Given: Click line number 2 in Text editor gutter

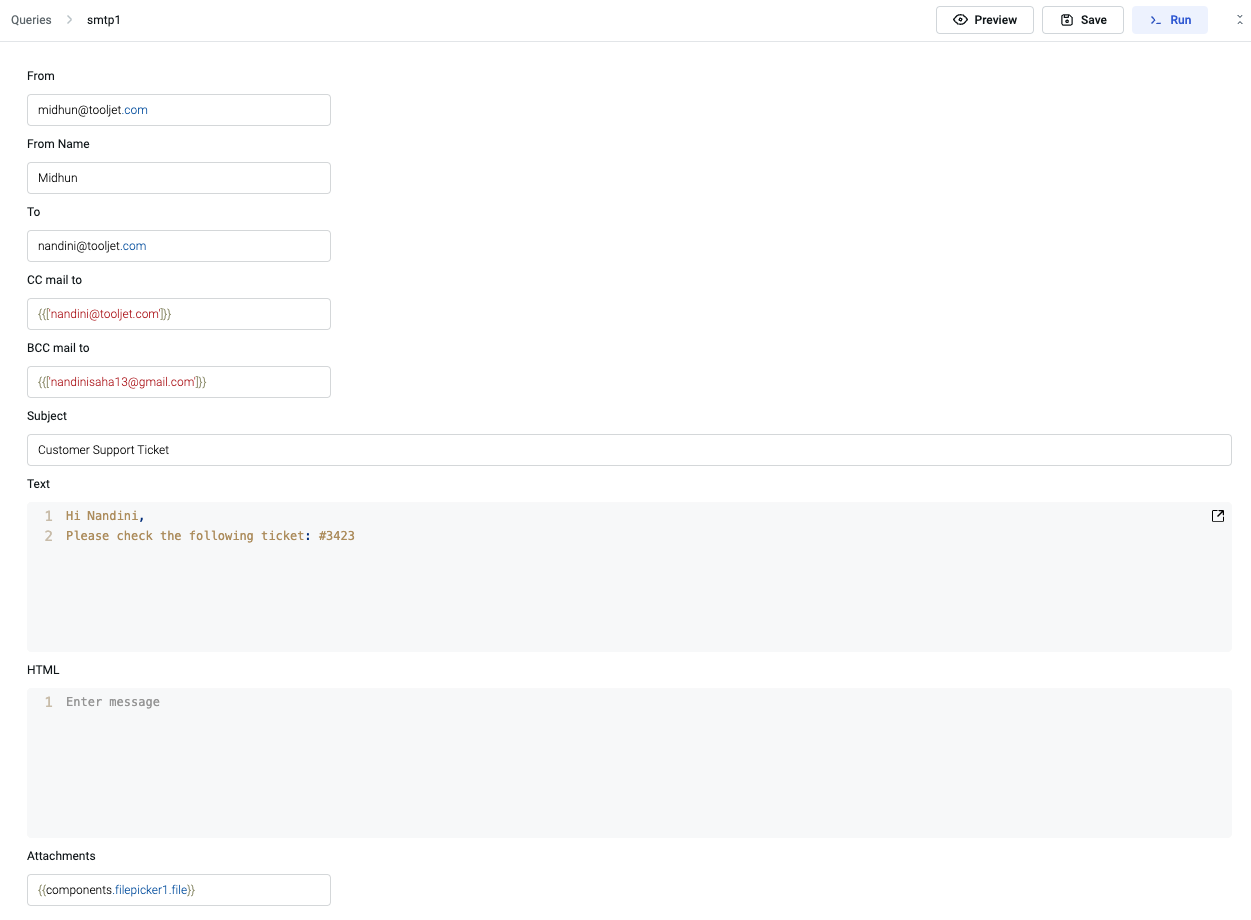Looking at the screenshot, I should [48, 536].
